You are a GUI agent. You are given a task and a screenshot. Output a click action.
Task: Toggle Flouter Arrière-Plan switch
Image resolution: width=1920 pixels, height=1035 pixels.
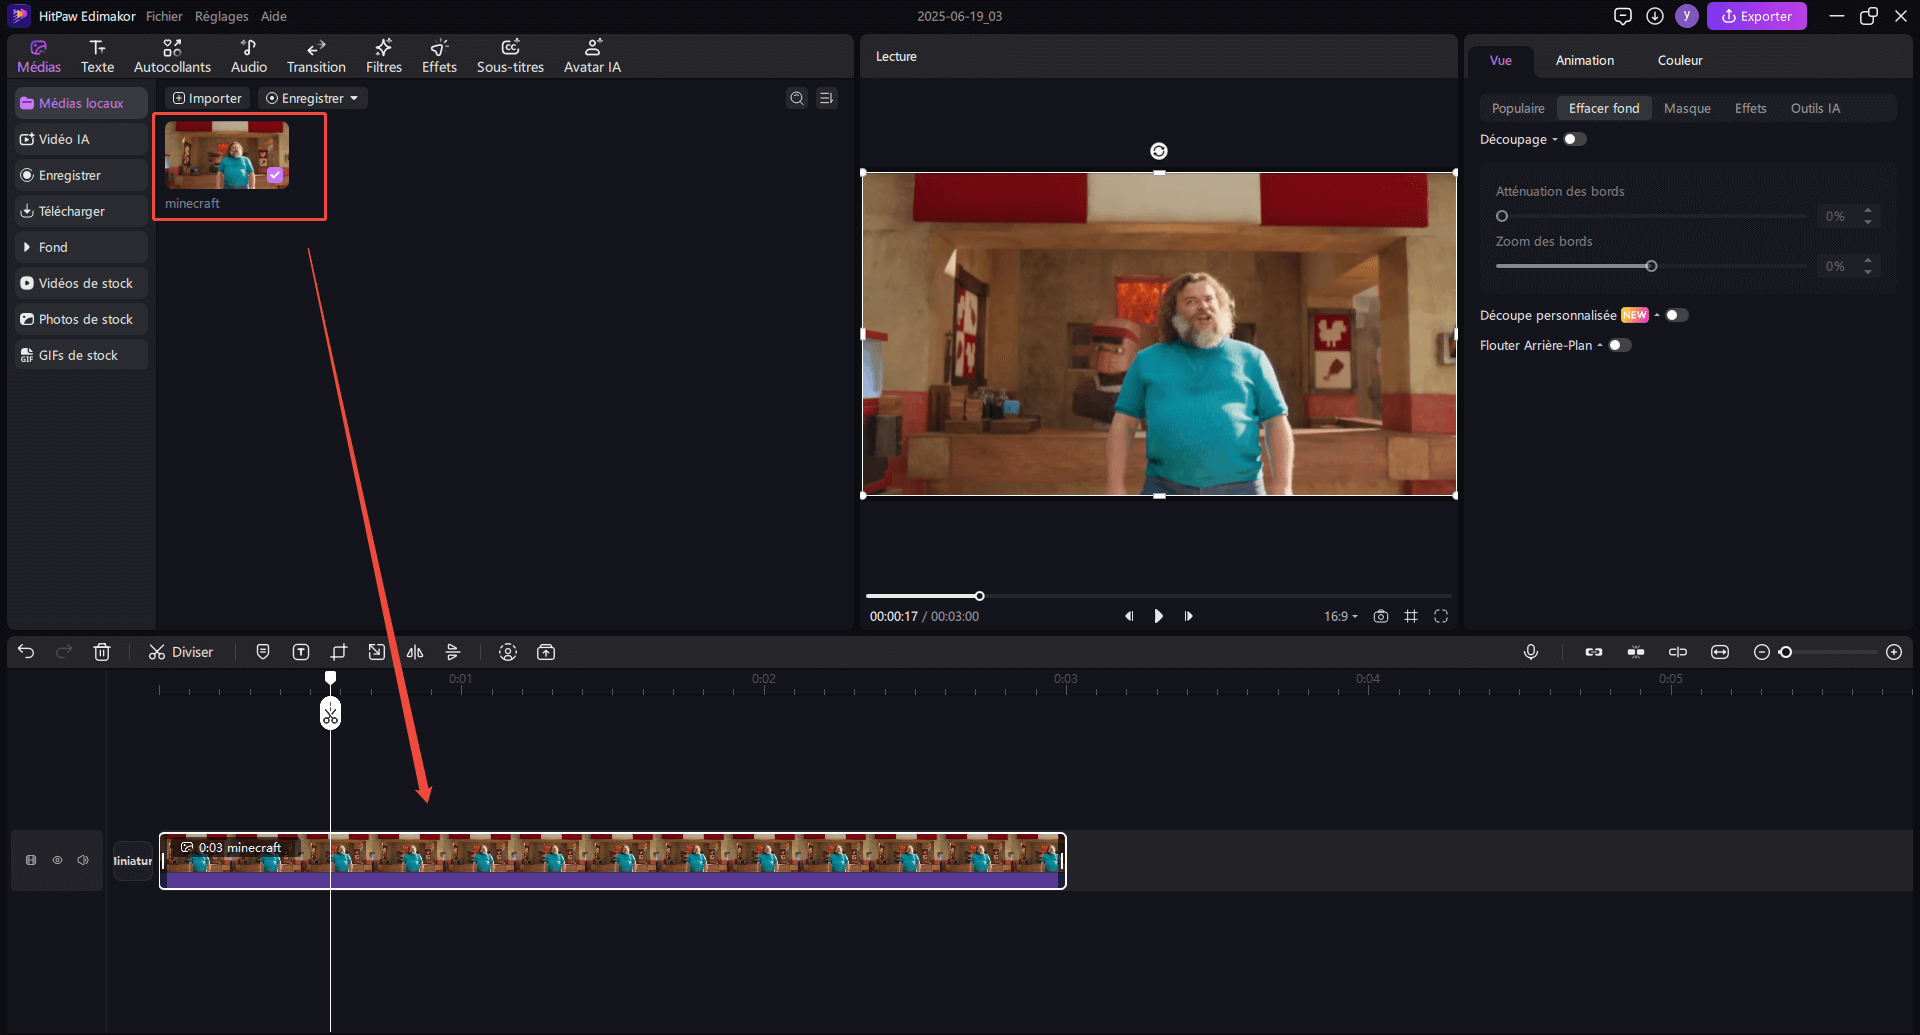(x=1620, y=345)
